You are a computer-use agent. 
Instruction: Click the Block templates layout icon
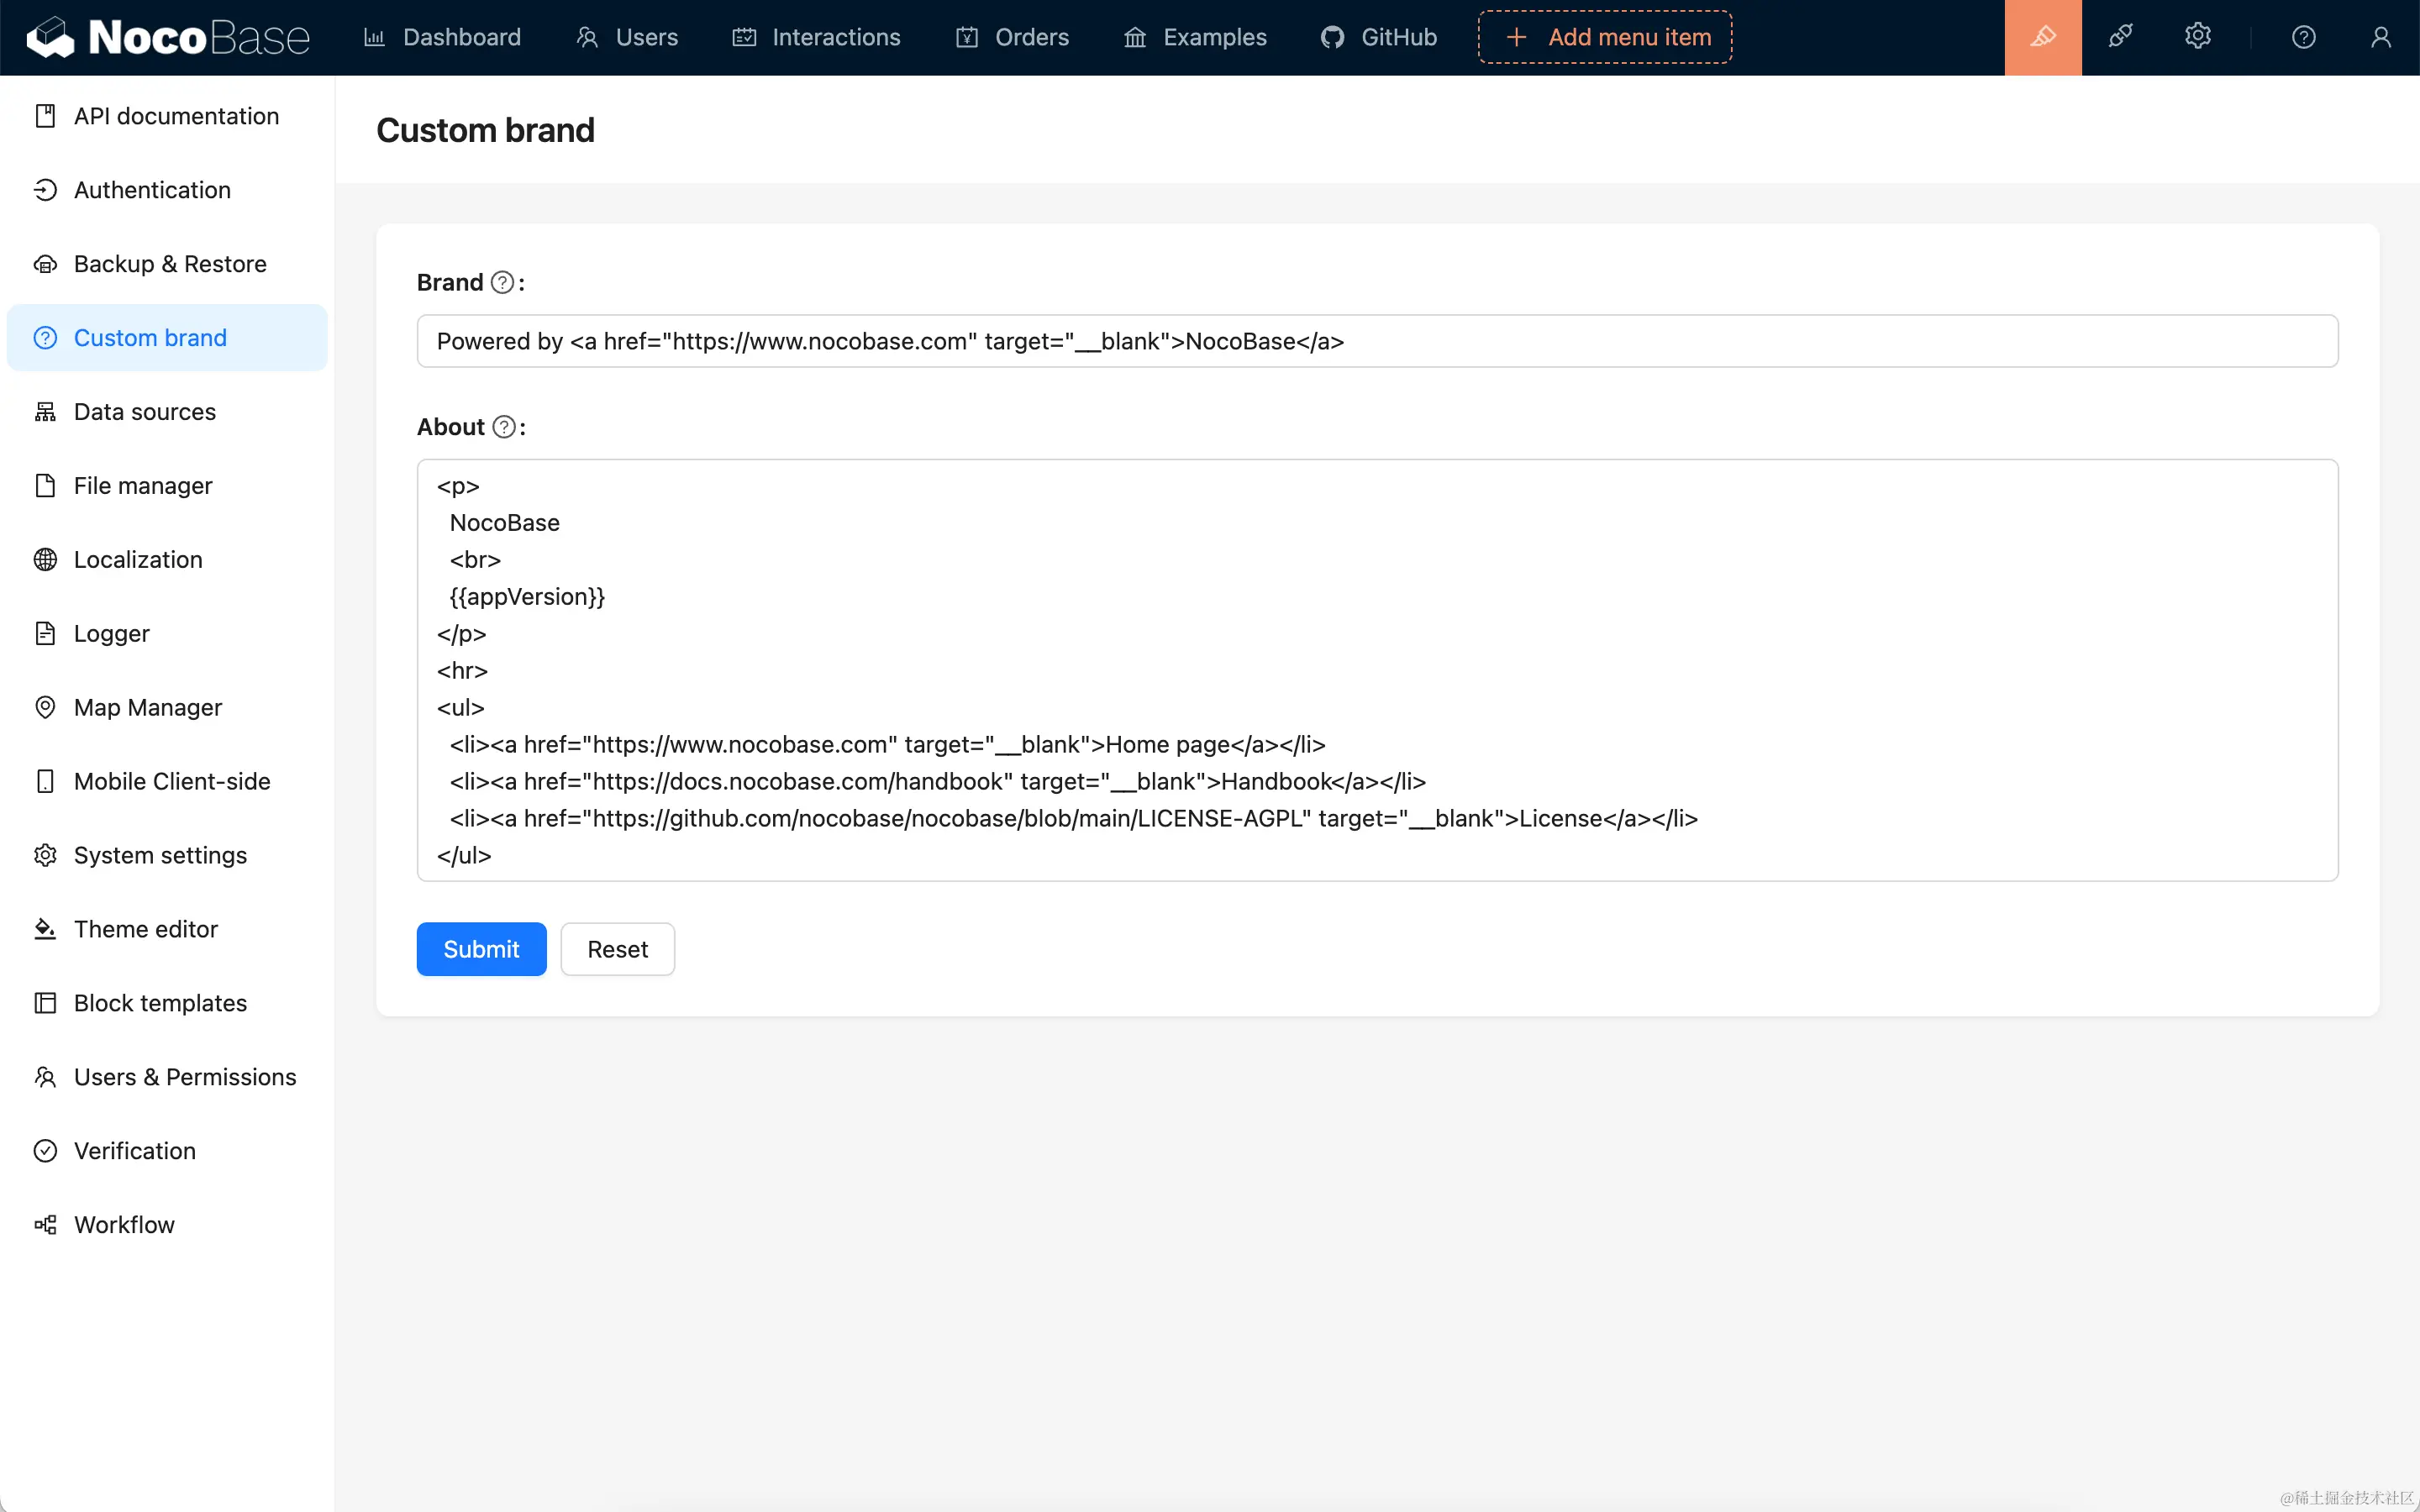[x=45, y=1003]
